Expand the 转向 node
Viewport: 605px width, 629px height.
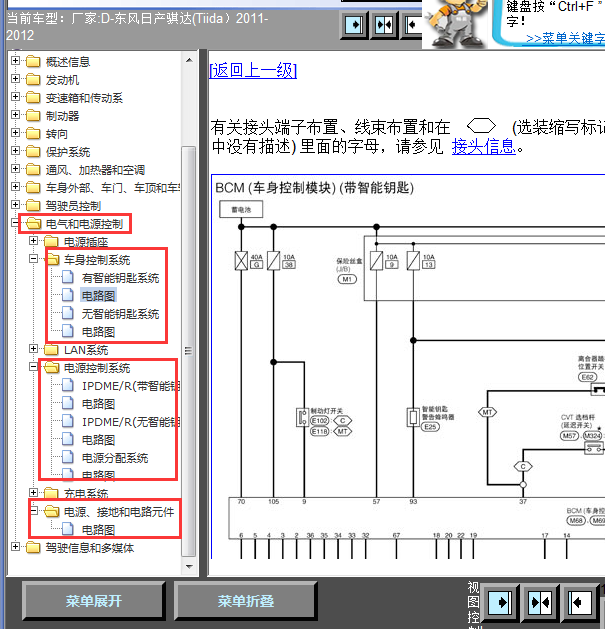15,133
